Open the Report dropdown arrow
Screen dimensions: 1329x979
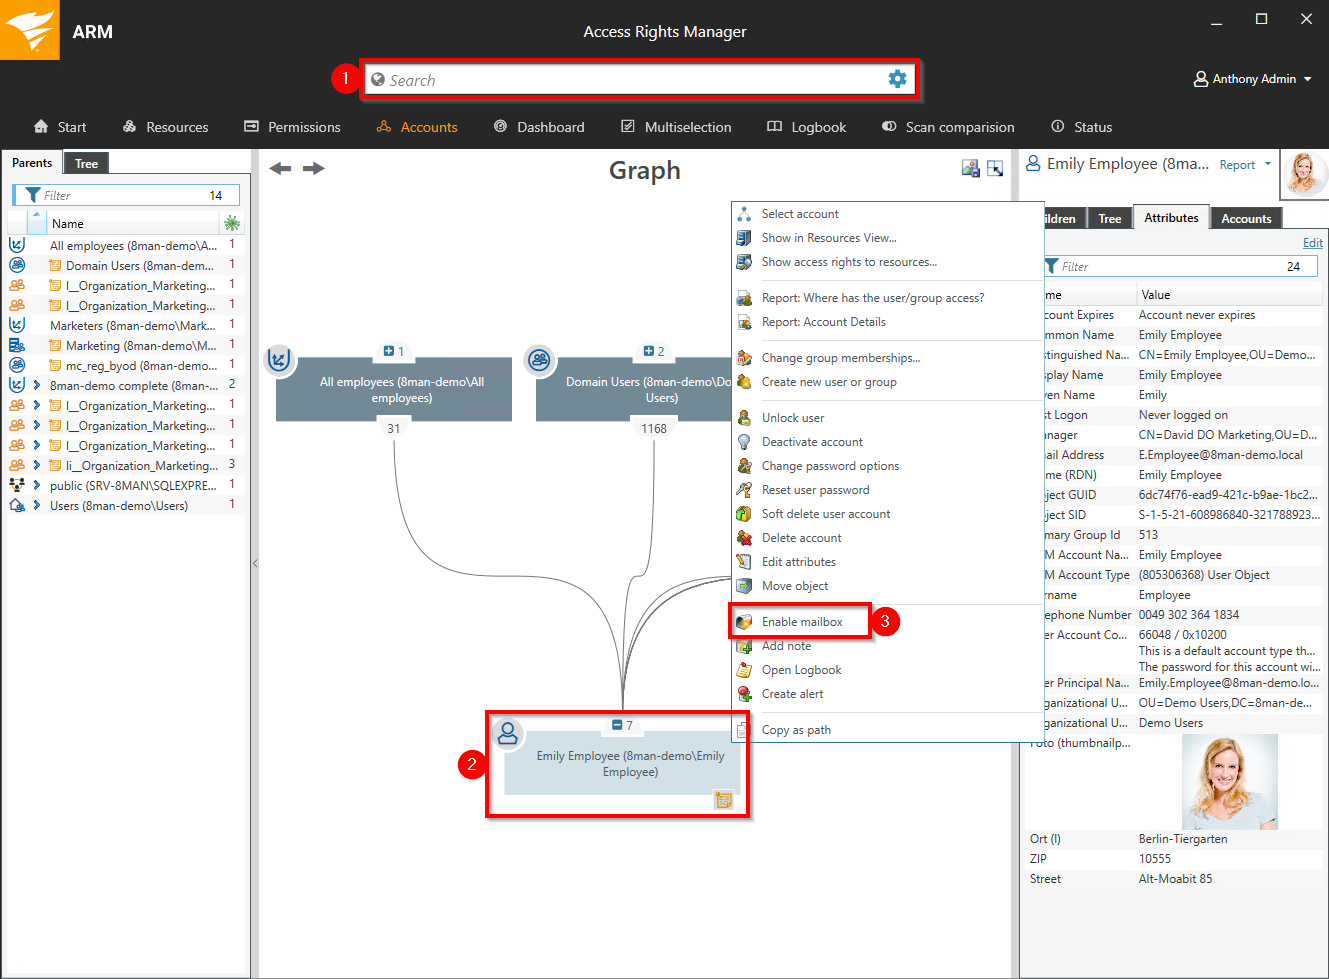click(1268, 164)
